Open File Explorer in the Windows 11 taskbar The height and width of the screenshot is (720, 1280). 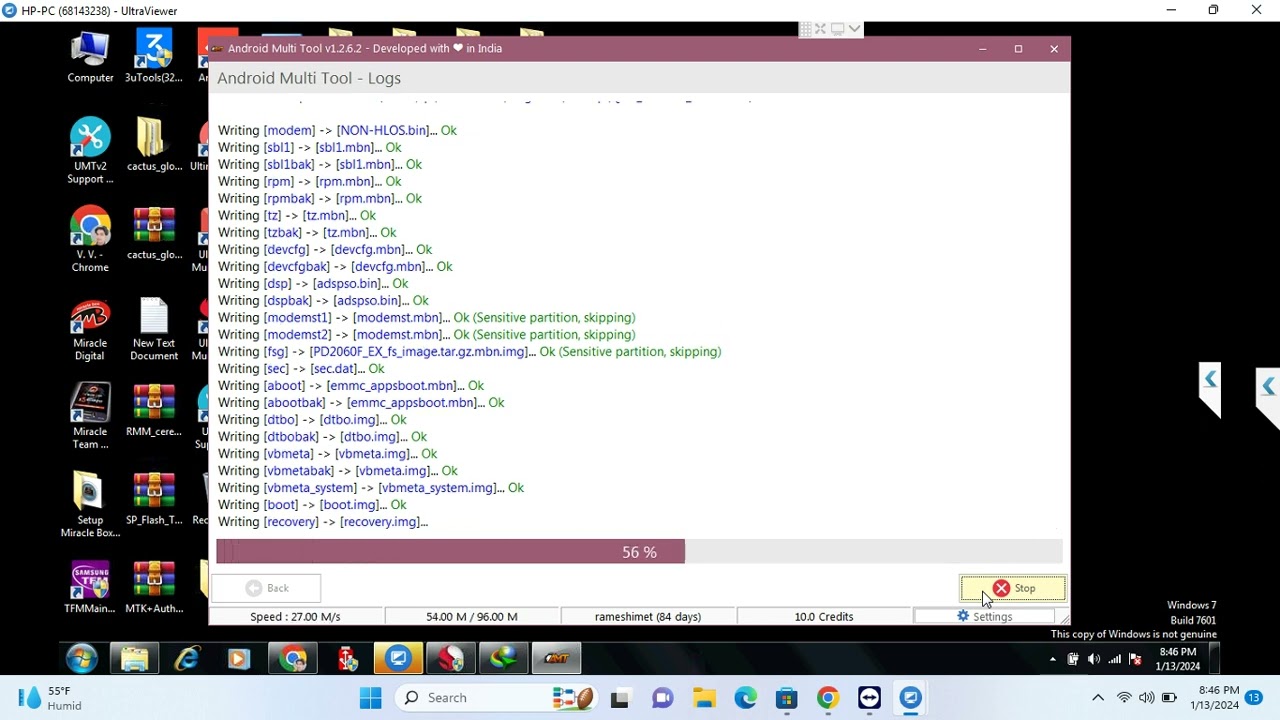point(704,698)
